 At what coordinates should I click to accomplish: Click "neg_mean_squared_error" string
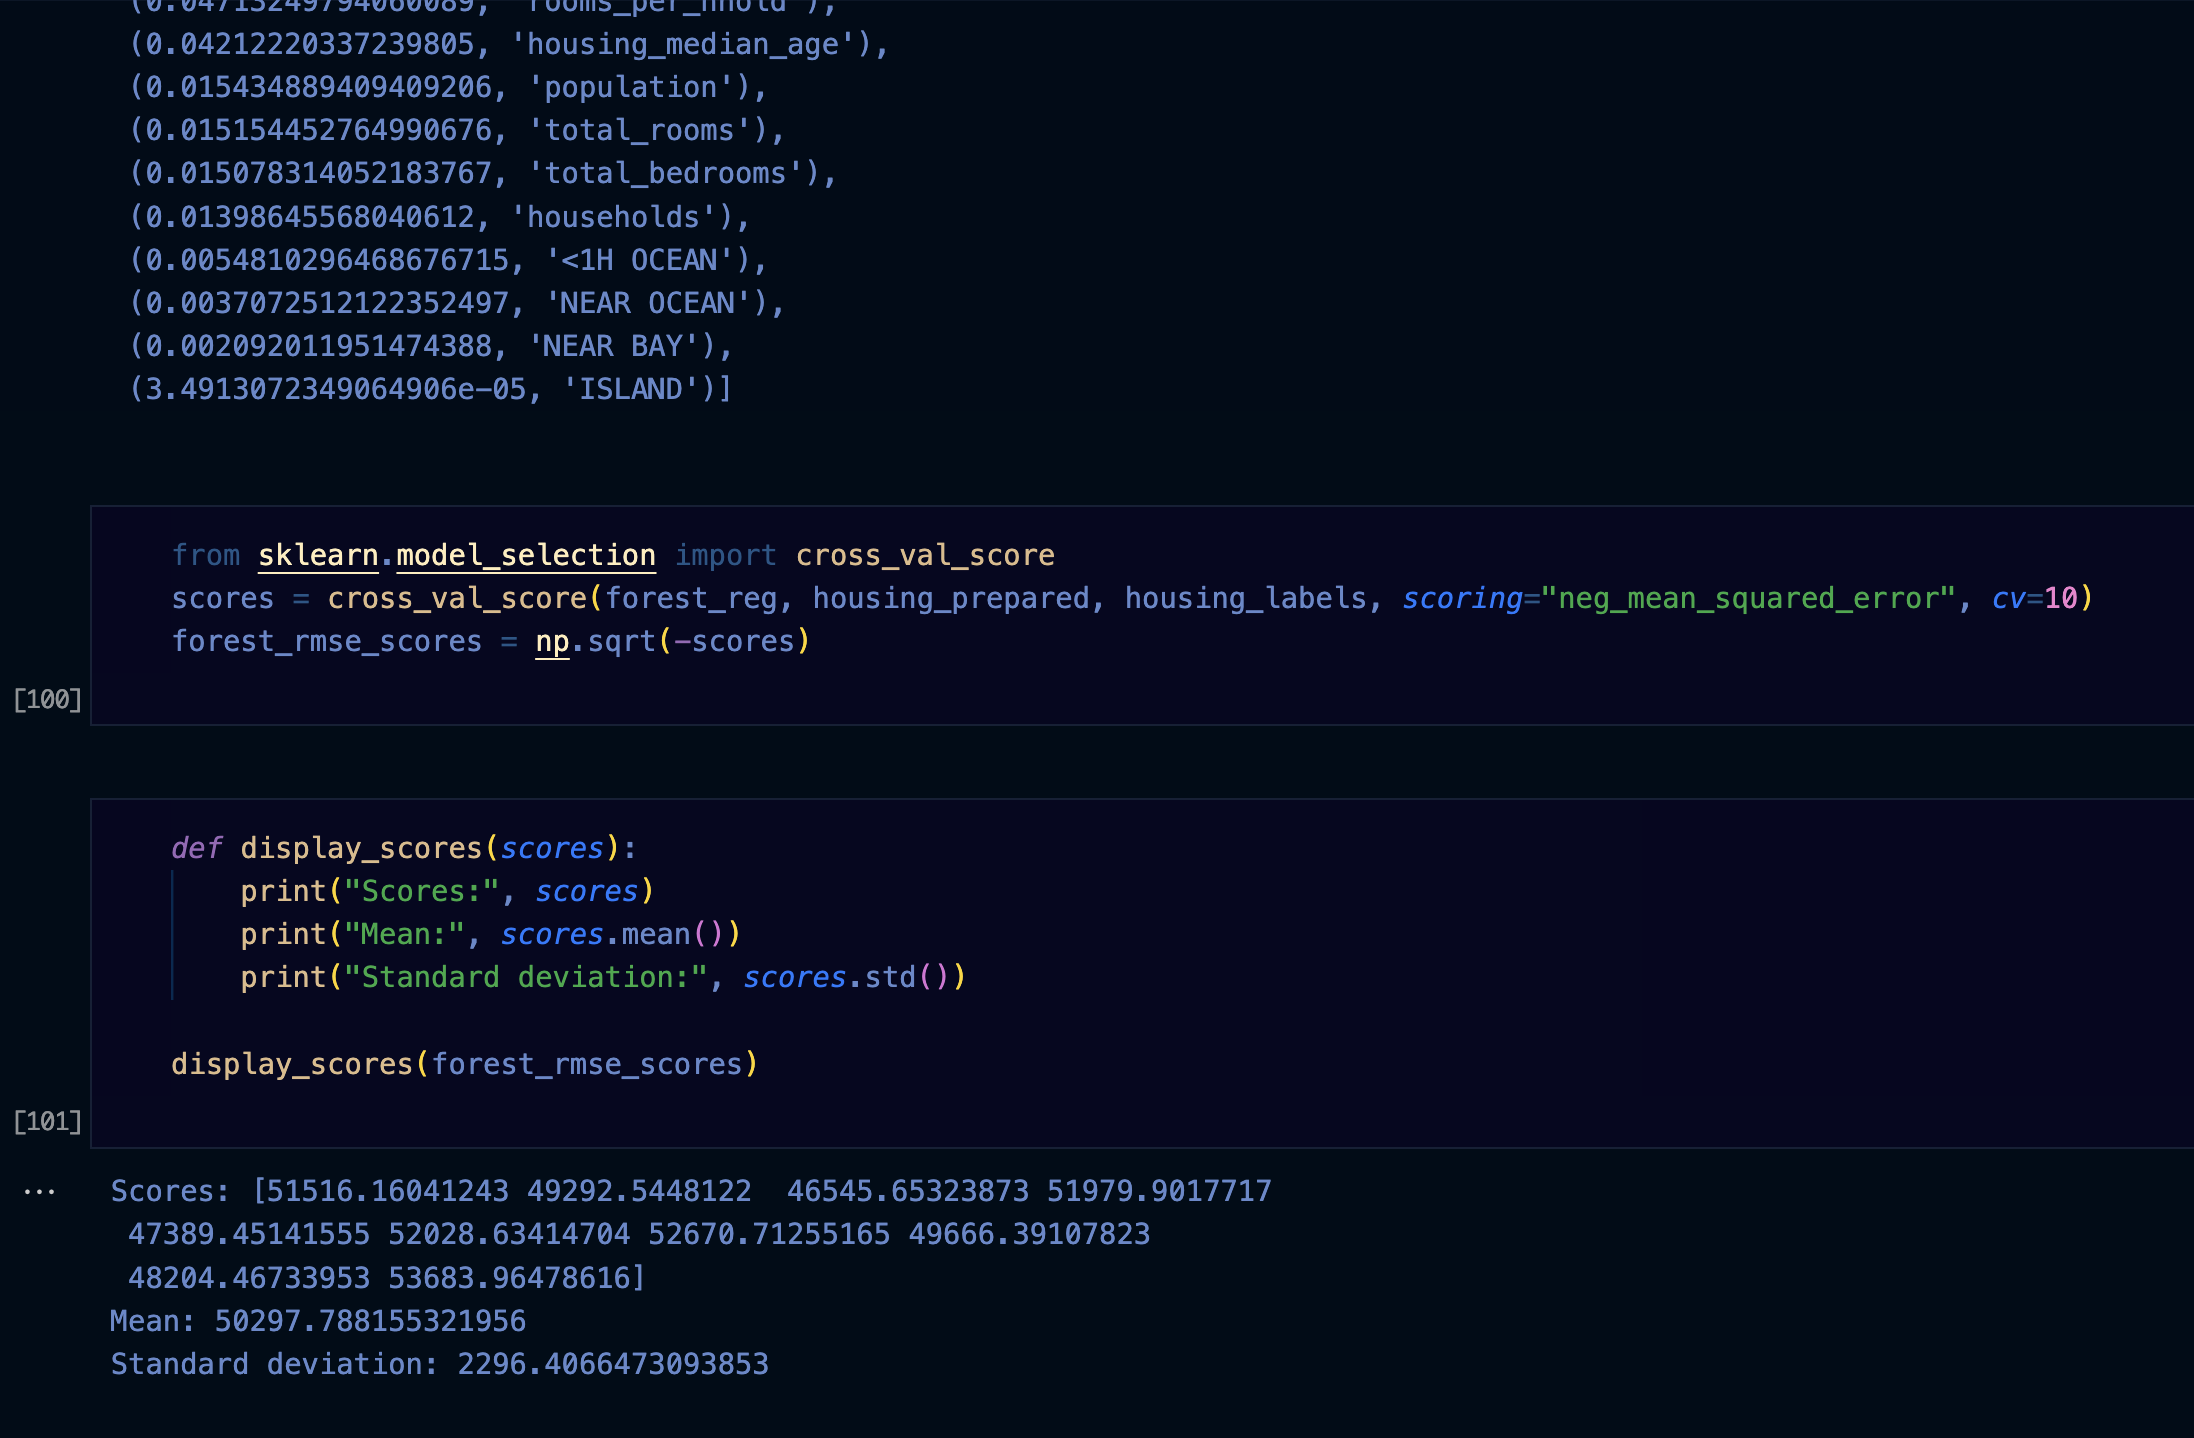(1748, 598)
